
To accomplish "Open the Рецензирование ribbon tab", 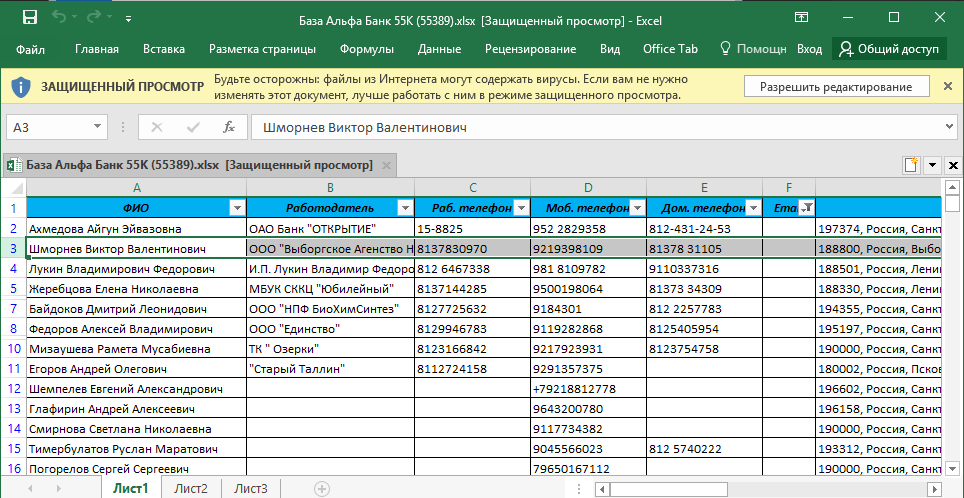I will click(530, 49).
